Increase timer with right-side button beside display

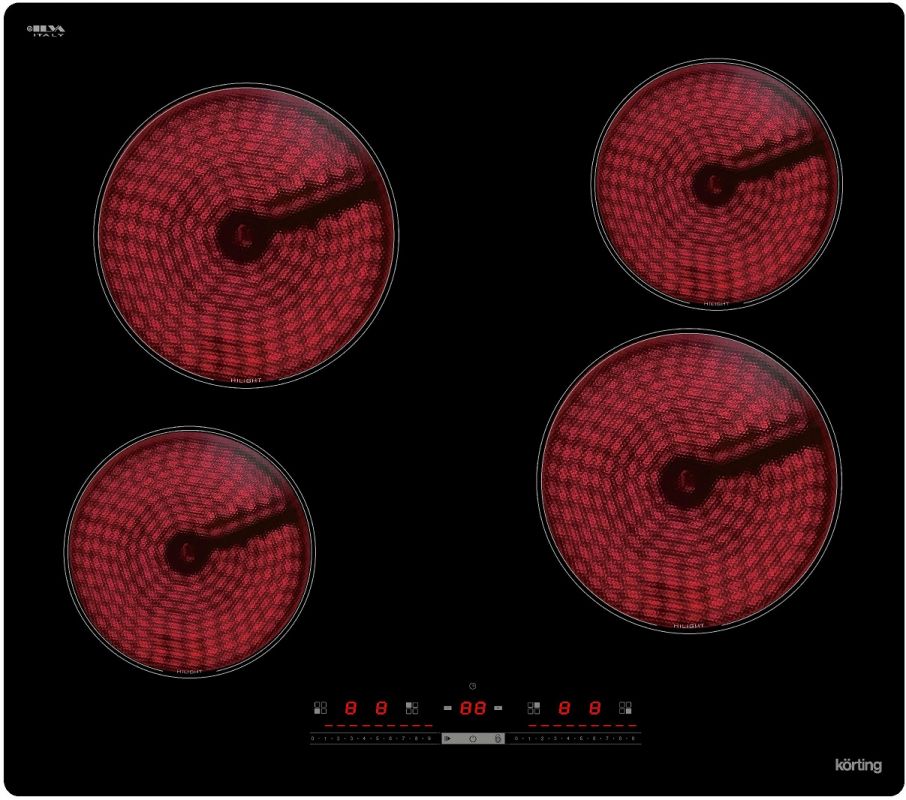point(496,707)
